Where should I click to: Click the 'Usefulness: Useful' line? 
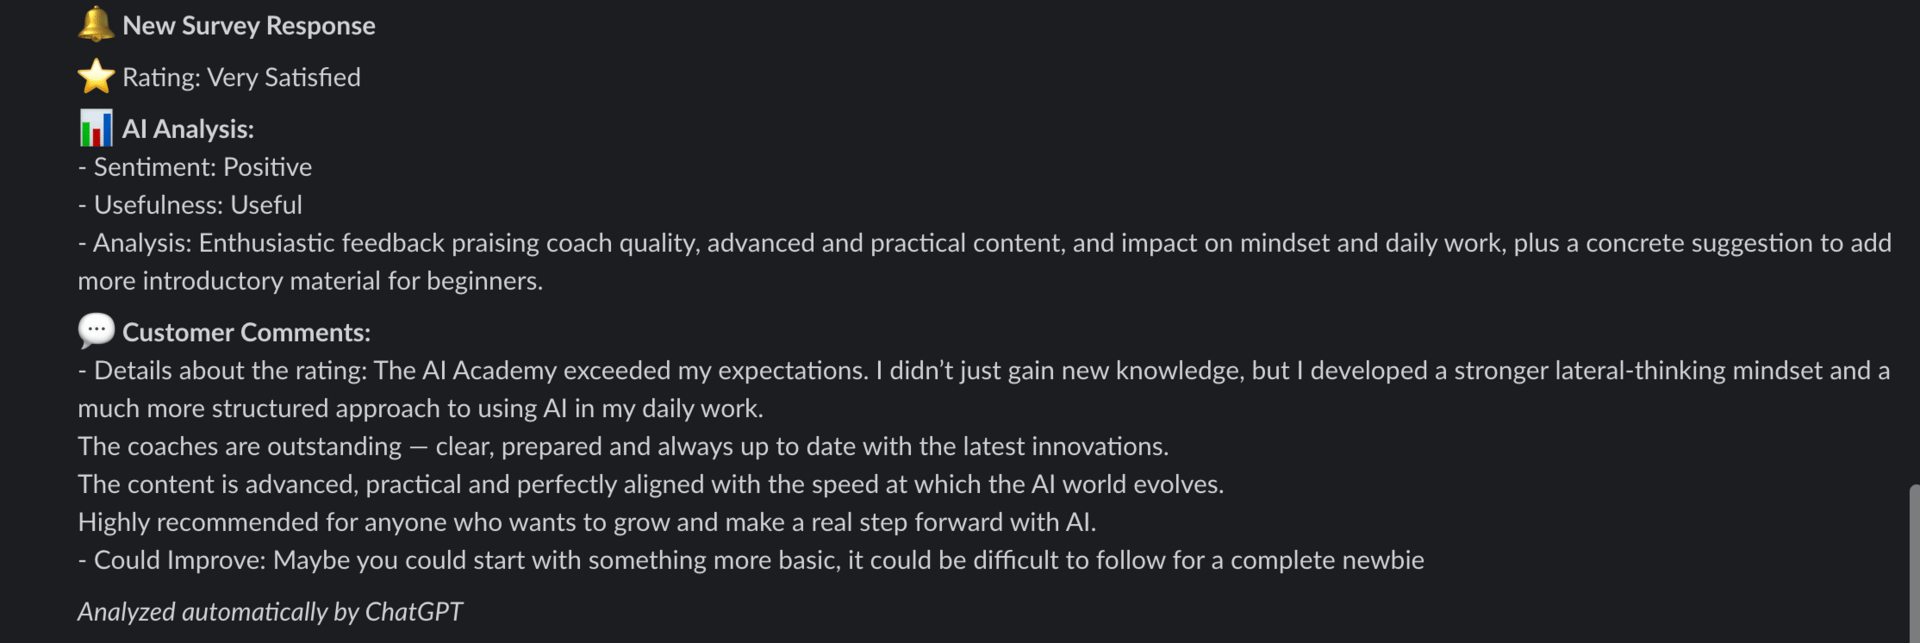coord(190,205)
